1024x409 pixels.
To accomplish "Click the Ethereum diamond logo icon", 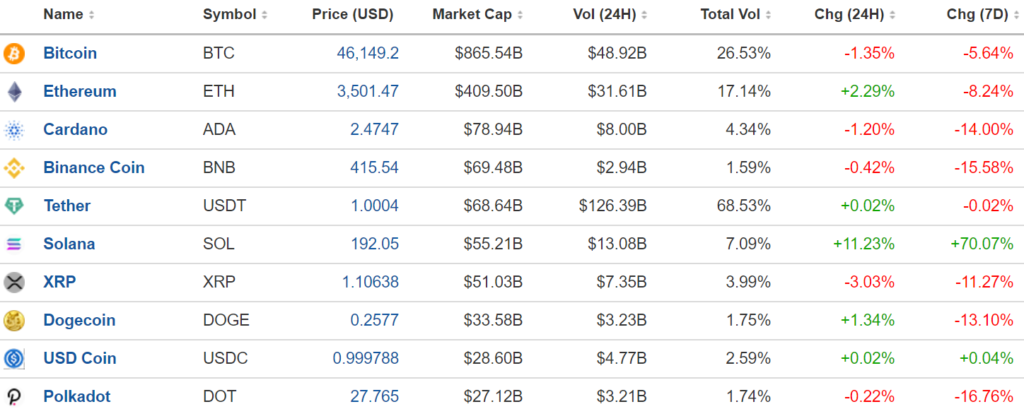I will 14,91.
